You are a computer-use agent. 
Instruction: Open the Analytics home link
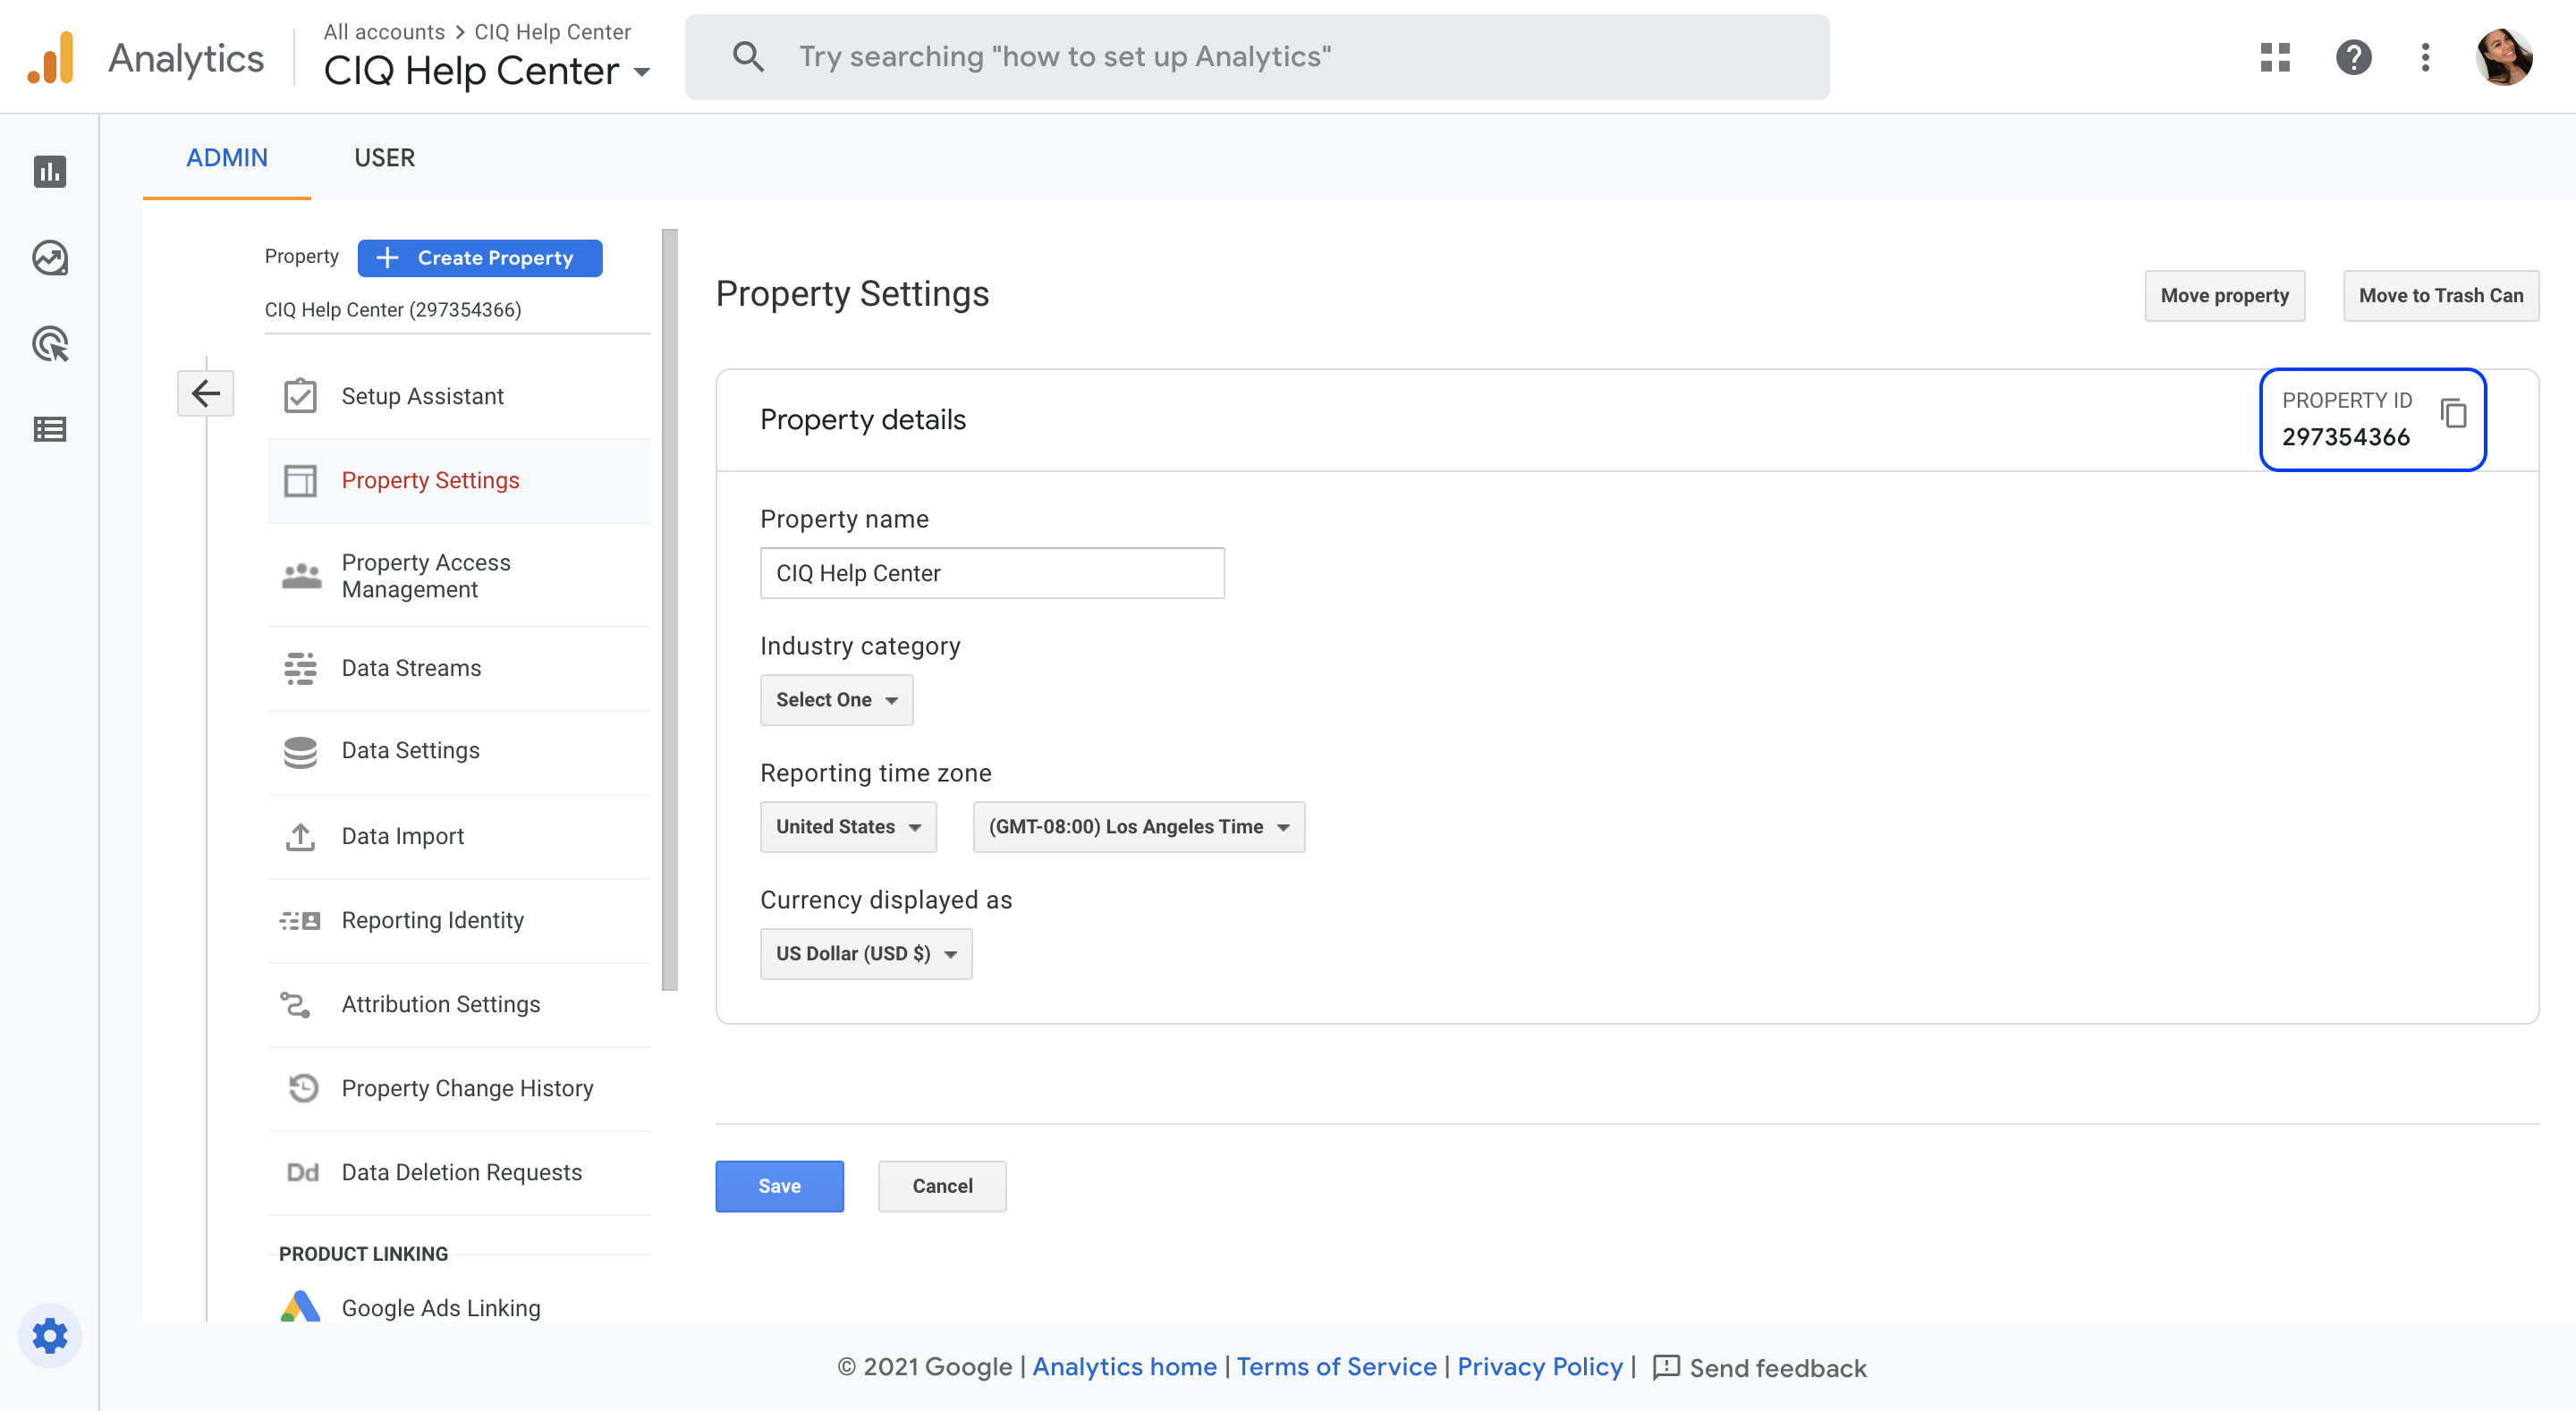tap(1124, 1367)
